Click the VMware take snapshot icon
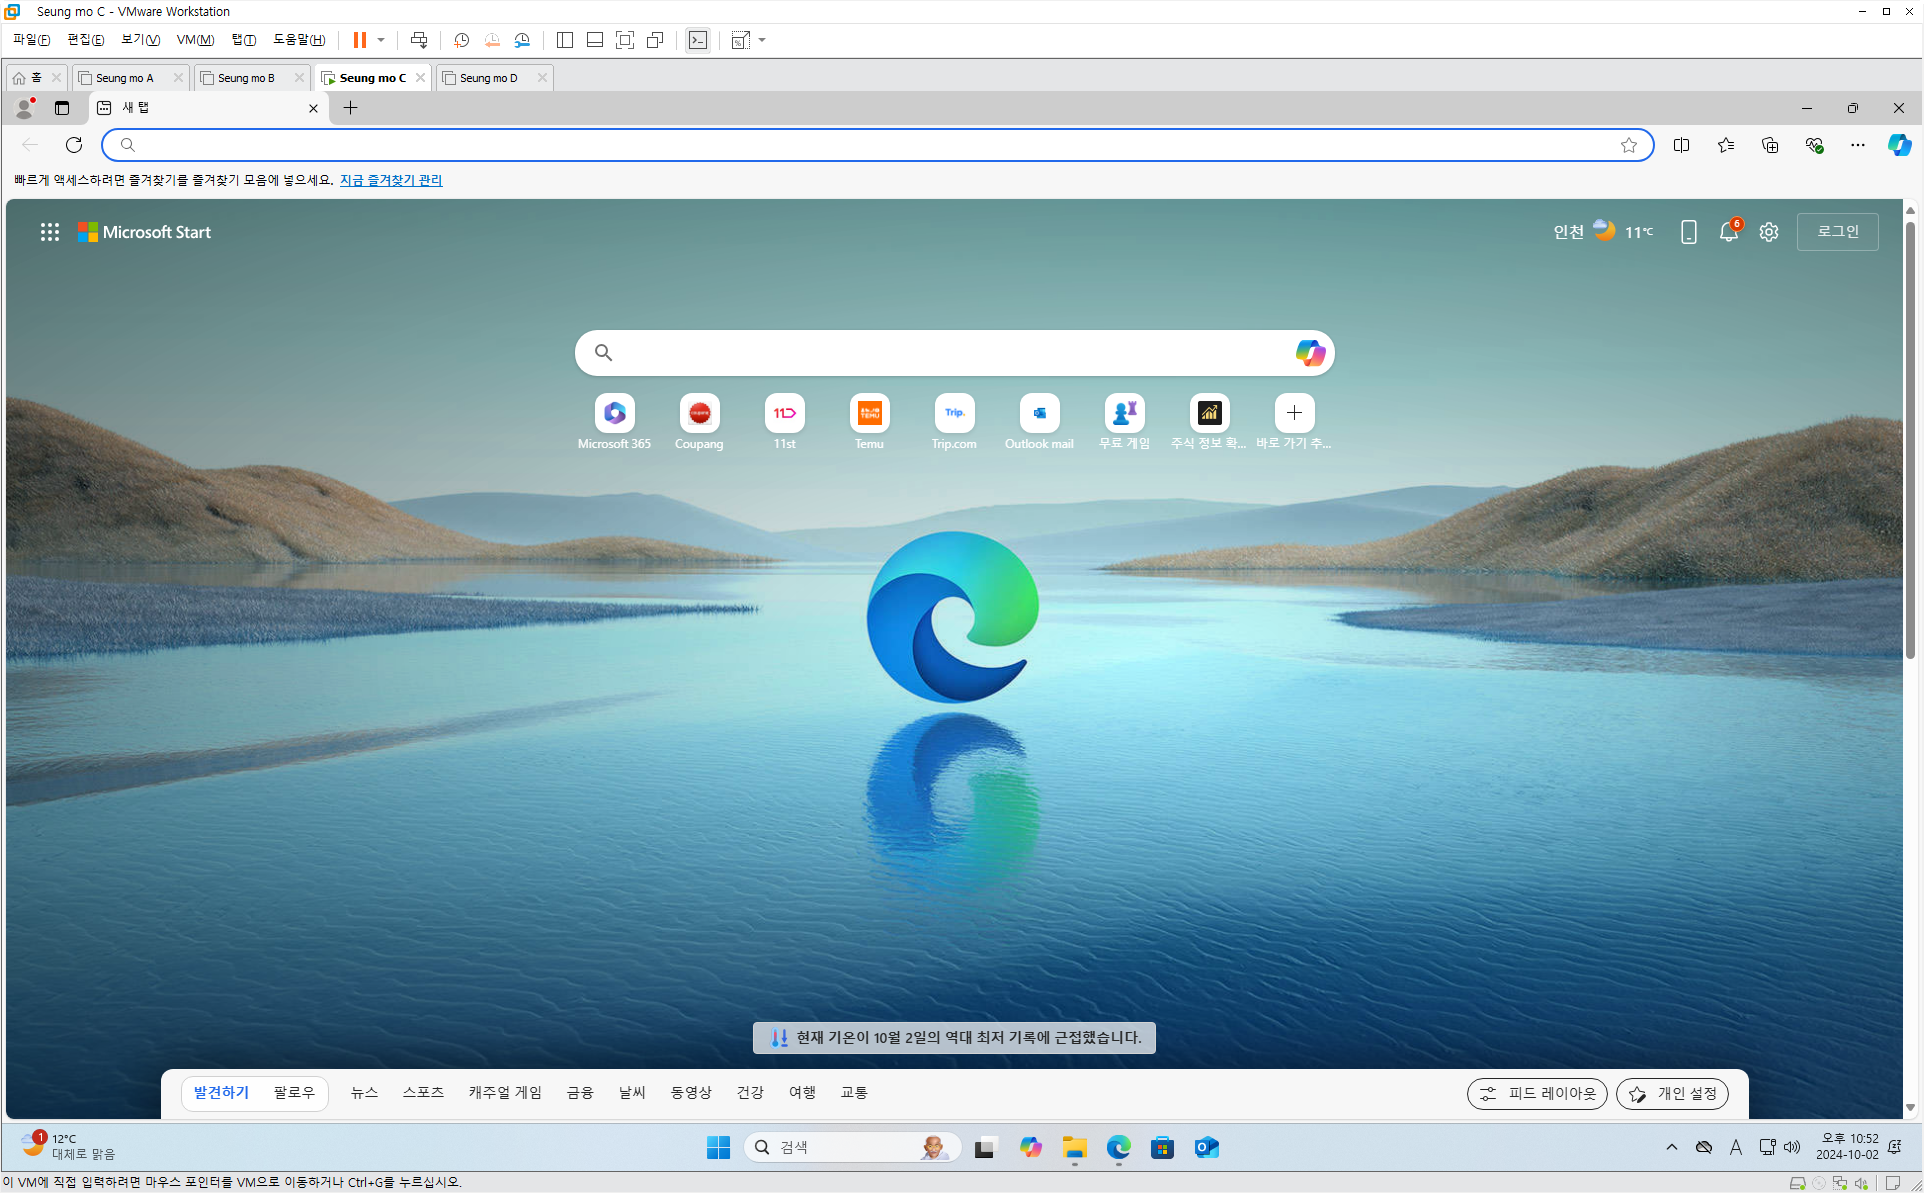The width and height of the screenshot is (1924, 1193). click(461, 40)
